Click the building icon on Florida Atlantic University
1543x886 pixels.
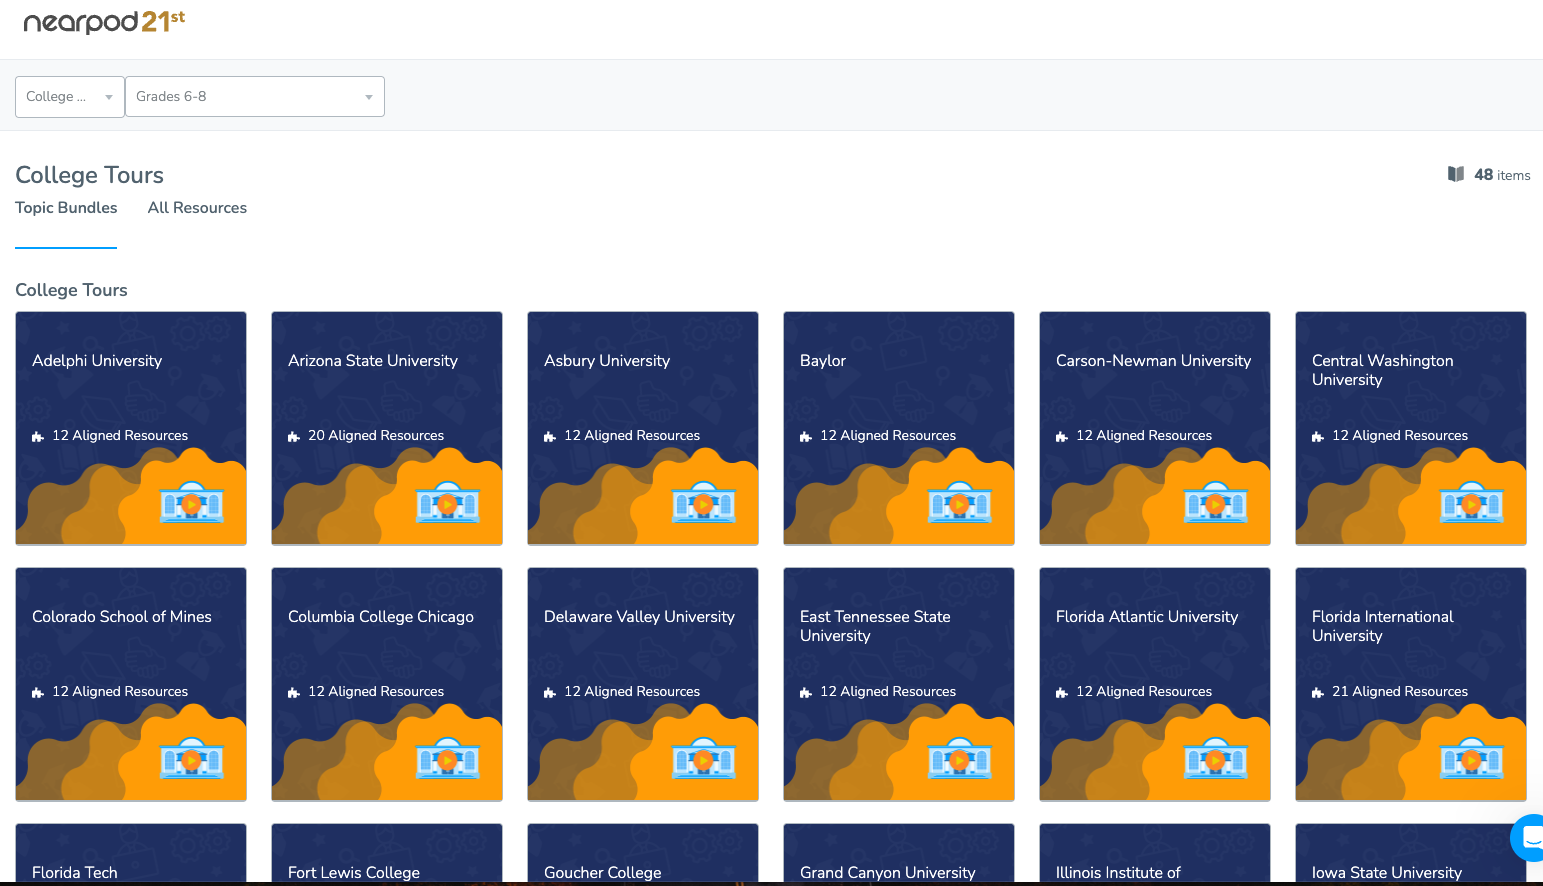click(x=1216, y=759)
